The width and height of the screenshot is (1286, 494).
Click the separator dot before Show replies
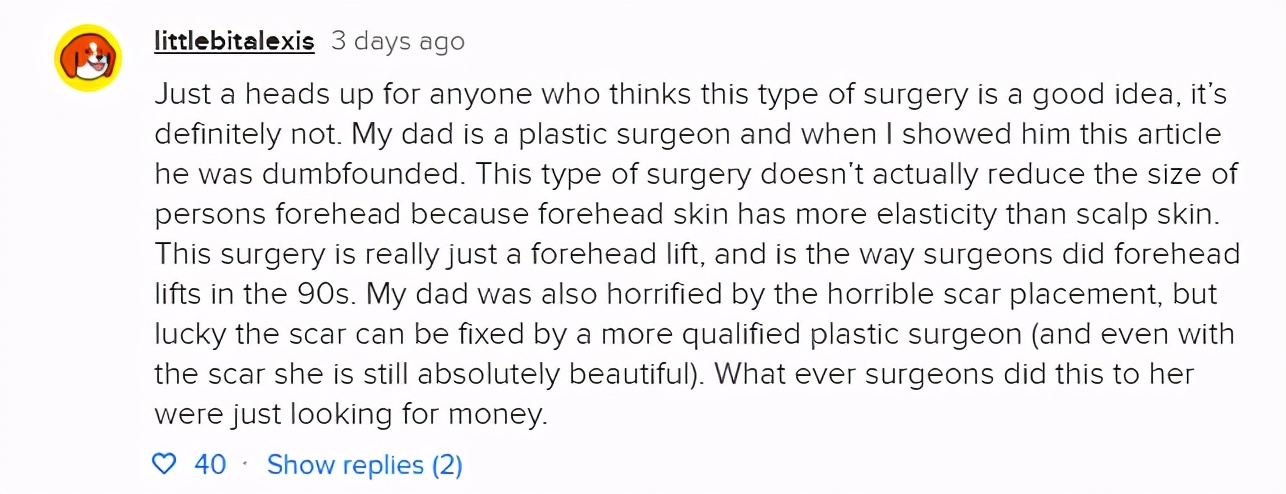[246, 465]
